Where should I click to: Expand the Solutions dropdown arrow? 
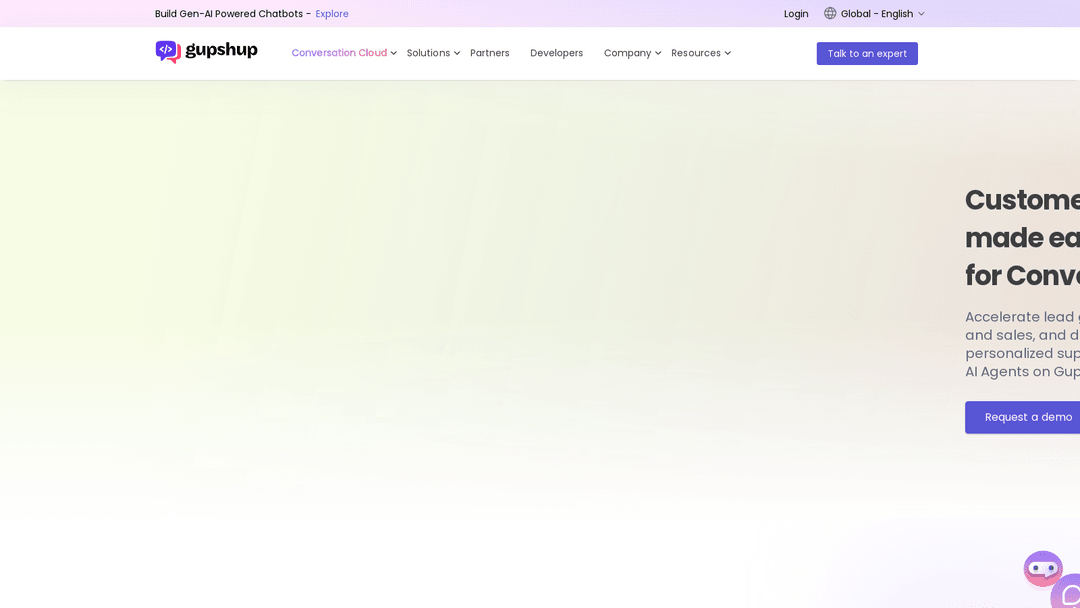[457, 53]
